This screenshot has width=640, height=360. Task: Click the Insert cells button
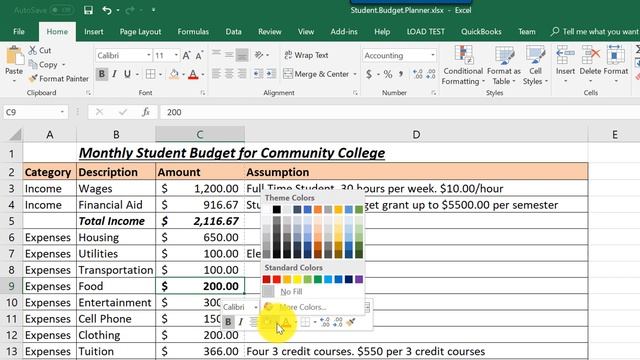click(x=565, y=64)
